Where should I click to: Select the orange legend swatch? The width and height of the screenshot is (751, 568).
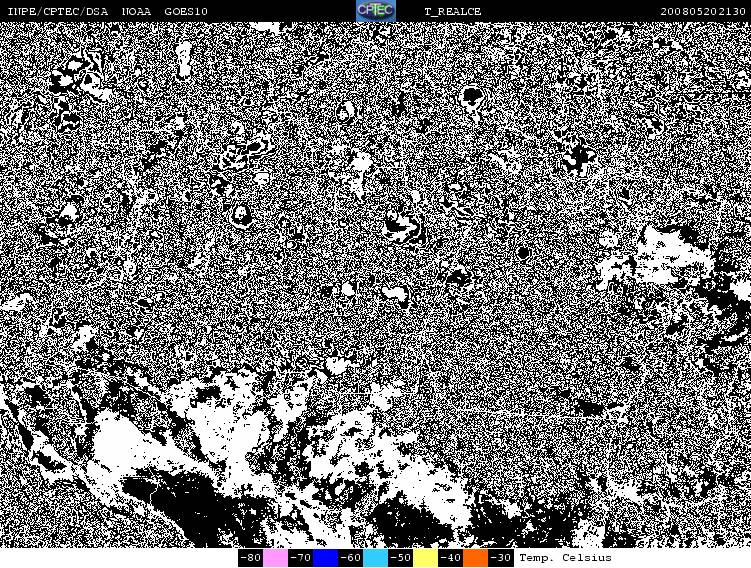[475, 558]
